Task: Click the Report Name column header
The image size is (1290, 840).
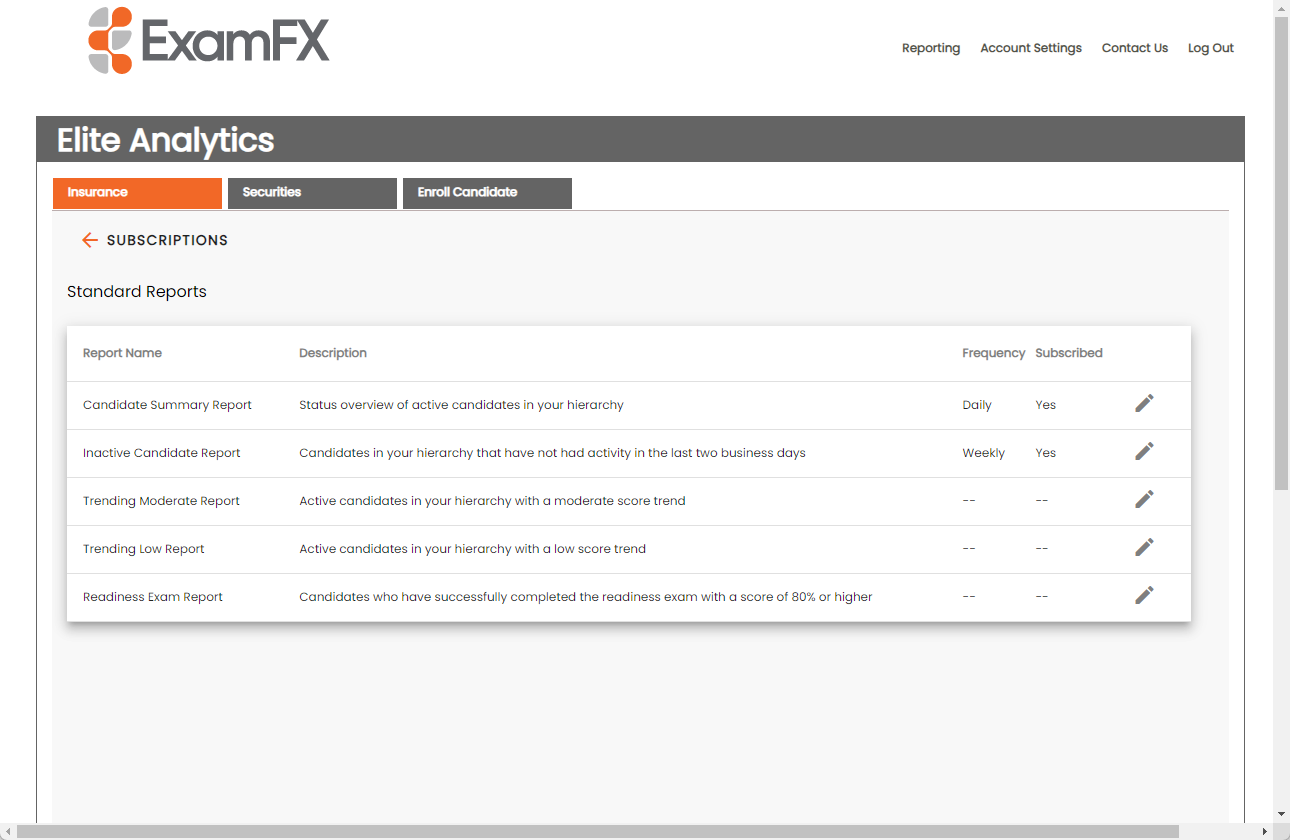Action: pyautogui.click(x=122, y=353)
